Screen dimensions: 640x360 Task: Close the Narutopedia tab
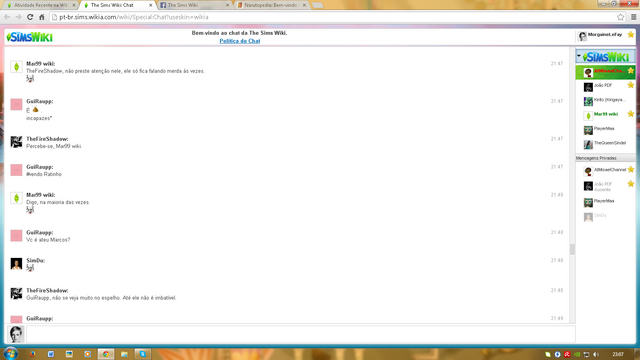(304, 5)
